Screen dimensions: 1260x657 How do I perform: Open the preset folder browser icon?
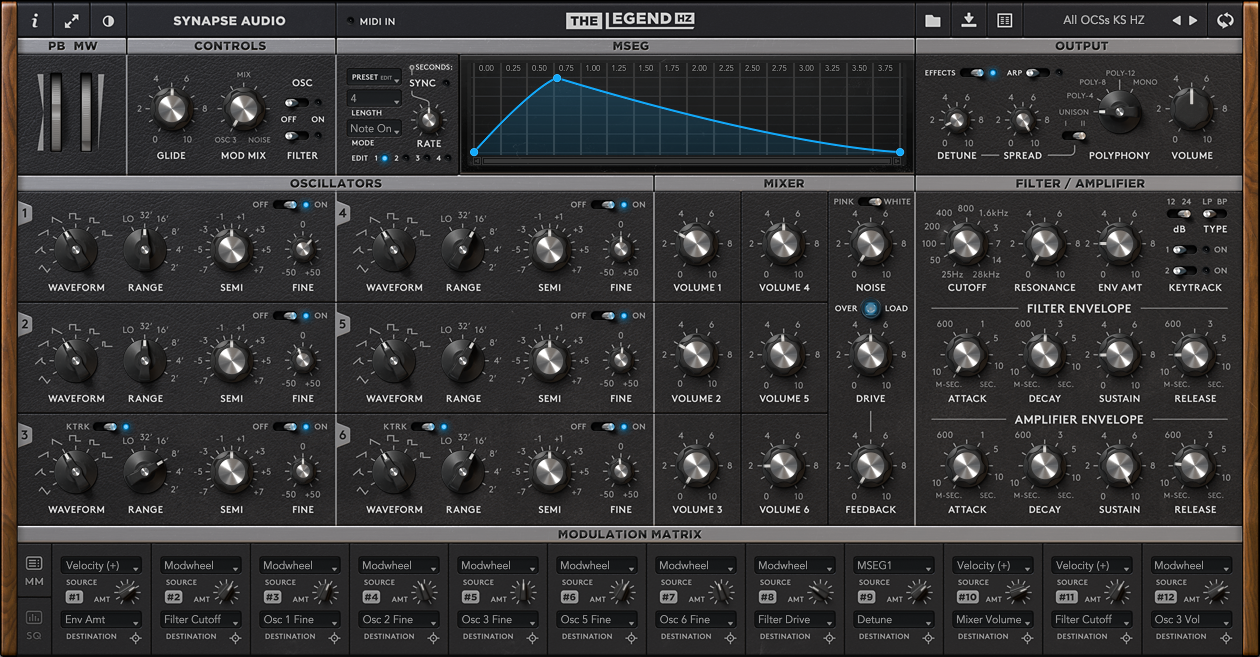coord(932,20)
